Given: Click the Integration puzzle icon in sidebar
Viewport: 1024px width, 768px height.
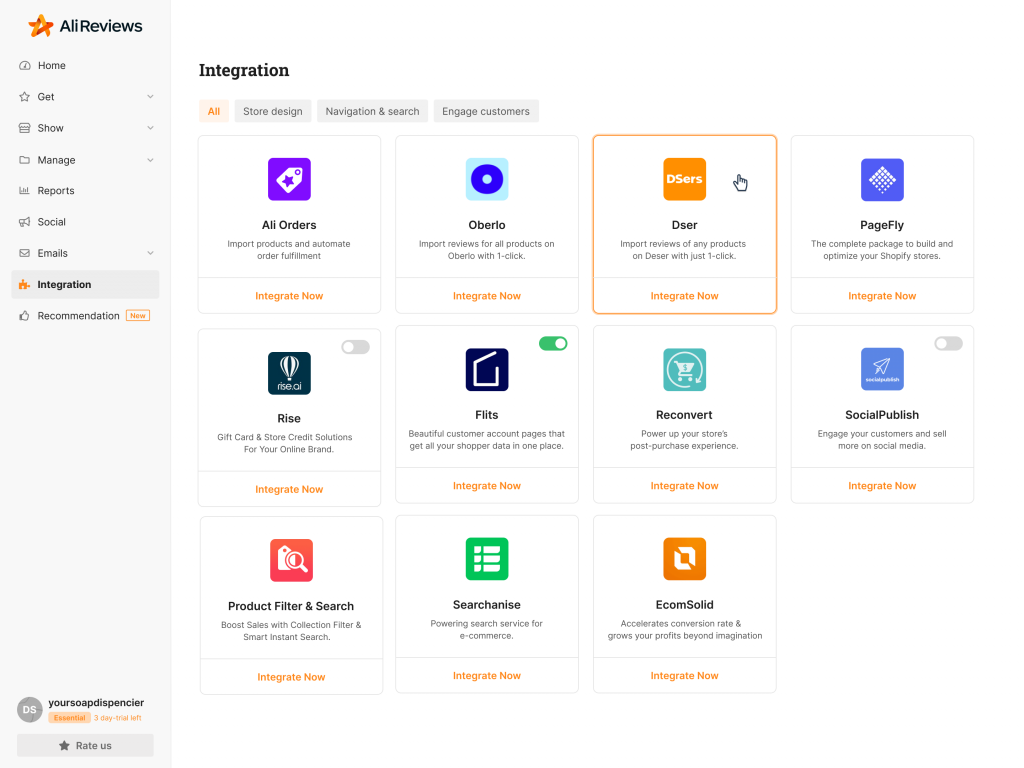Looking at the screenshot, I should 25,284.
